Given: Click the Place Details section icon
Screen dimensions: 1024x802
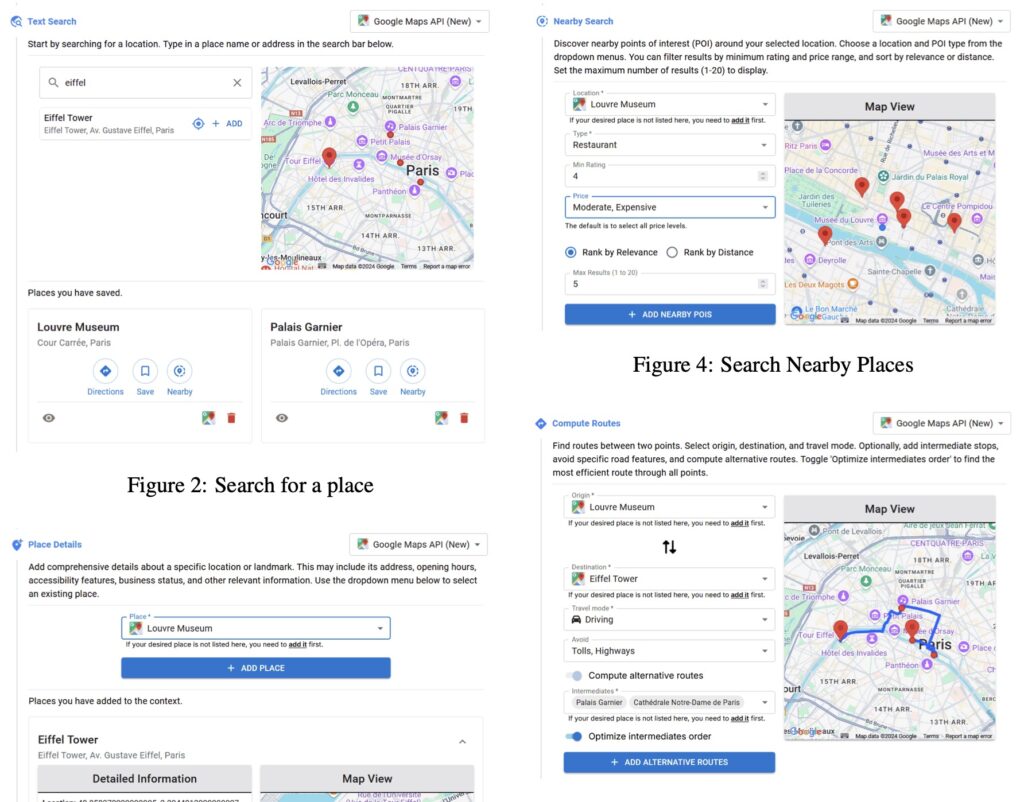Looking at the screenshot, I should coord(17,545).
